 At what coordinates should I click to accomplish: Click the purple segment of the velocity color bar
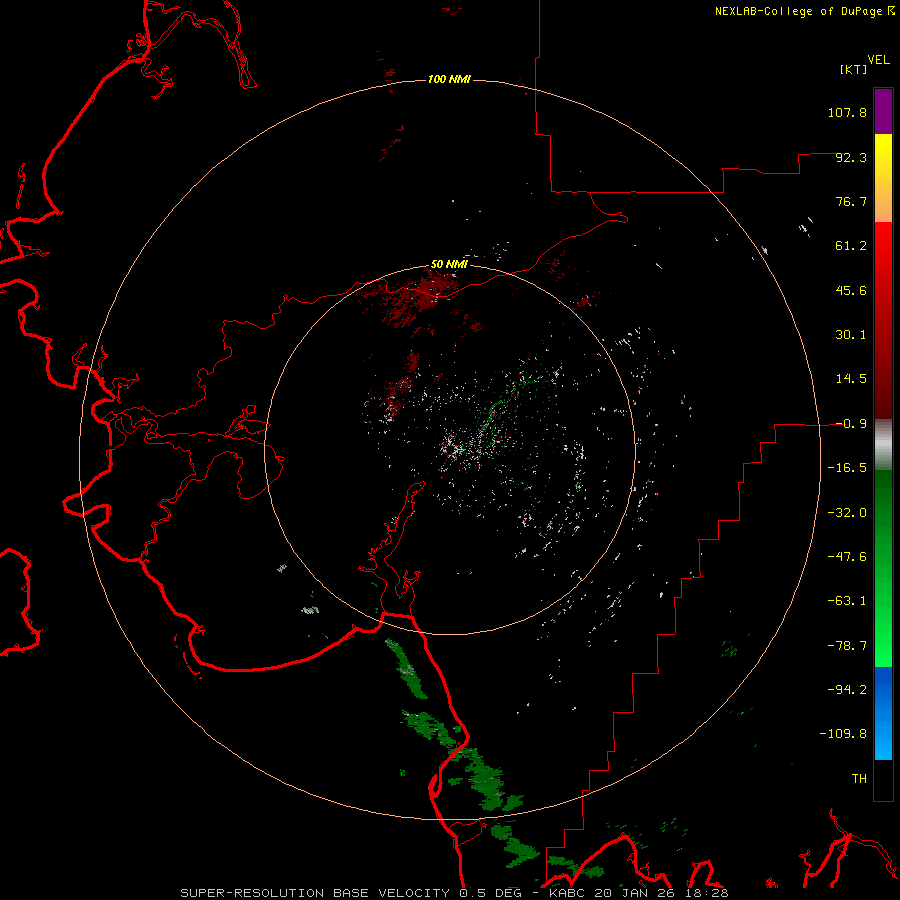pos(883,111)
